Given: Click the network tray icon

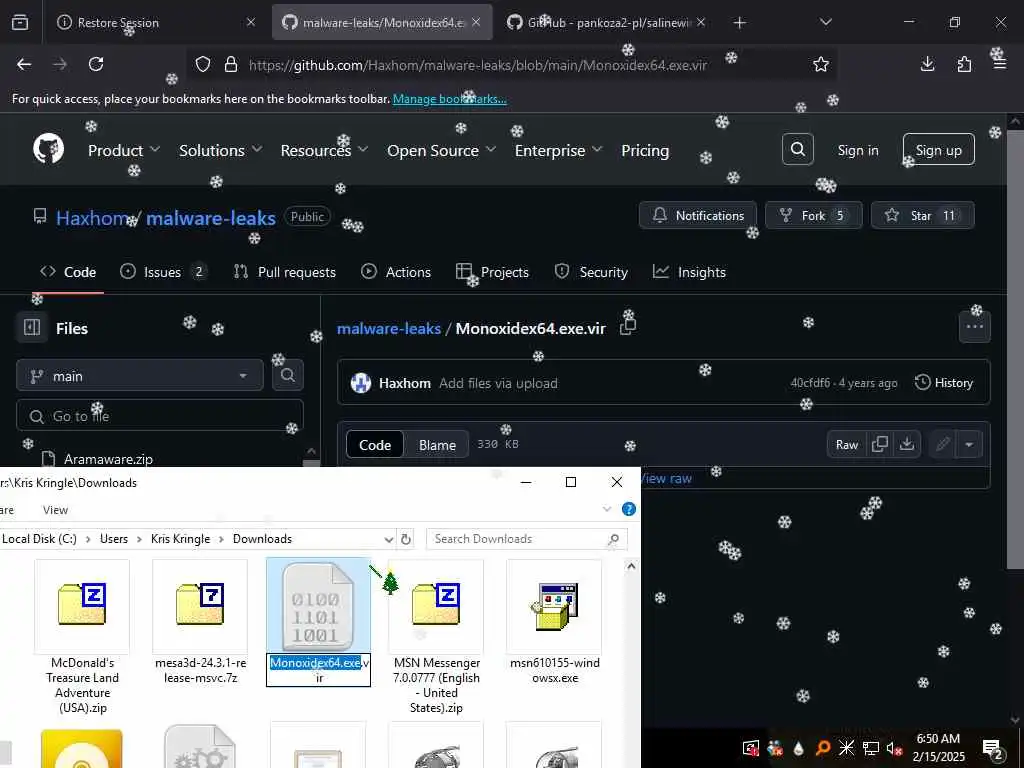Looking at the screenshot, I should [x=871, y=748].
